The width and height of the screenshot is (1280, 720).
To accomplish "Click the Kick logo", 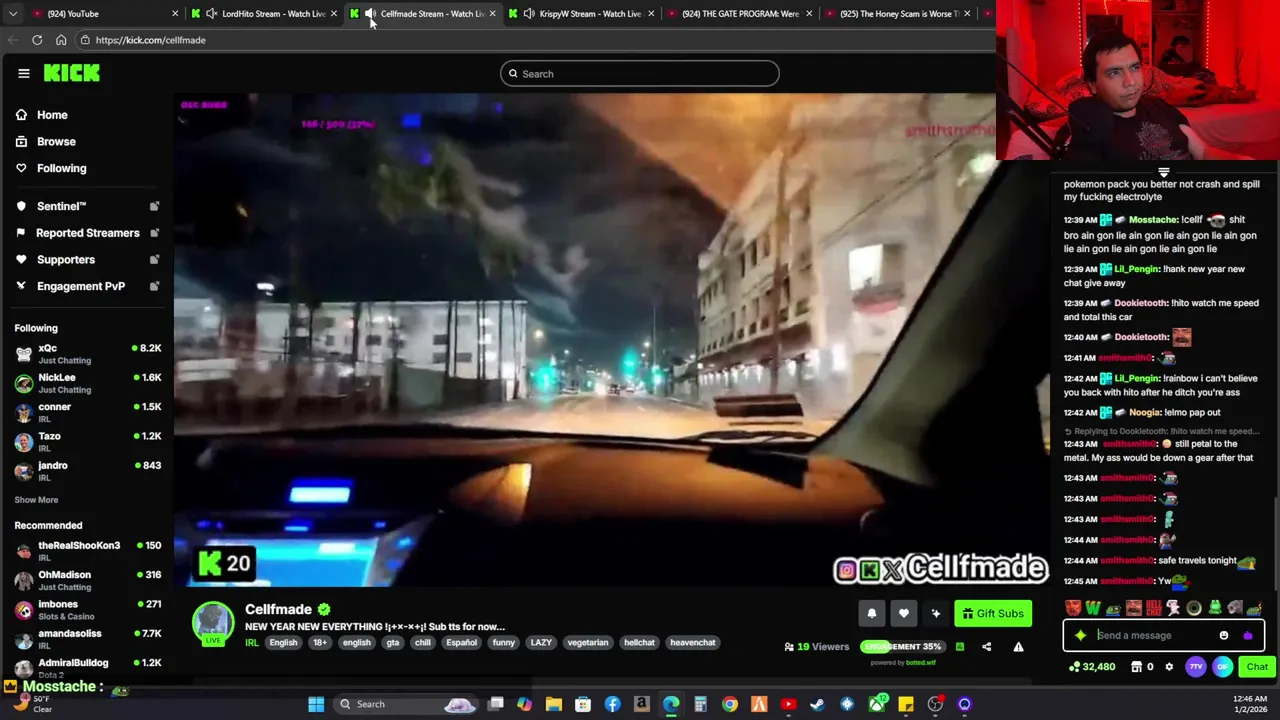I will click(x=72, y=73).
